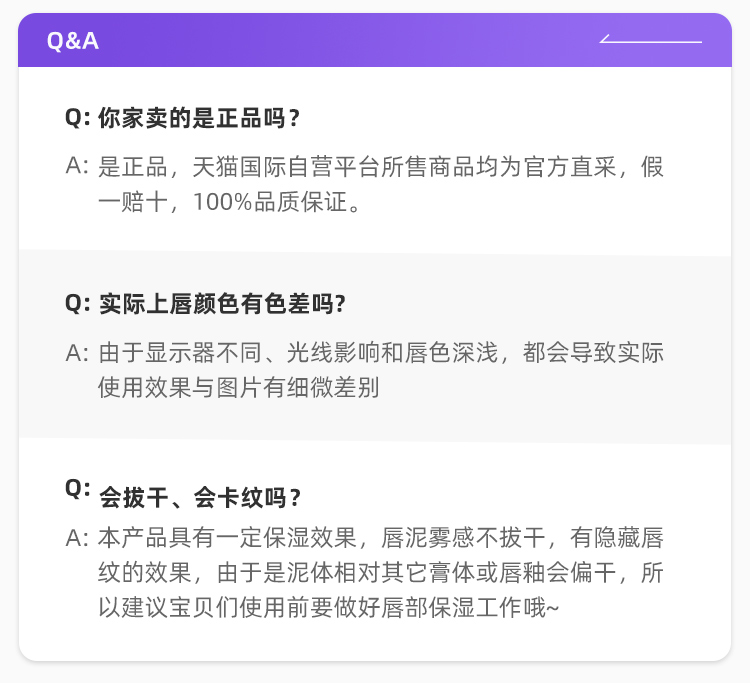Click the answer line 由于显示器不同、光线影响
Image resolution: width=750 pixels, height=683 pixels.
[x=381, y=353]
